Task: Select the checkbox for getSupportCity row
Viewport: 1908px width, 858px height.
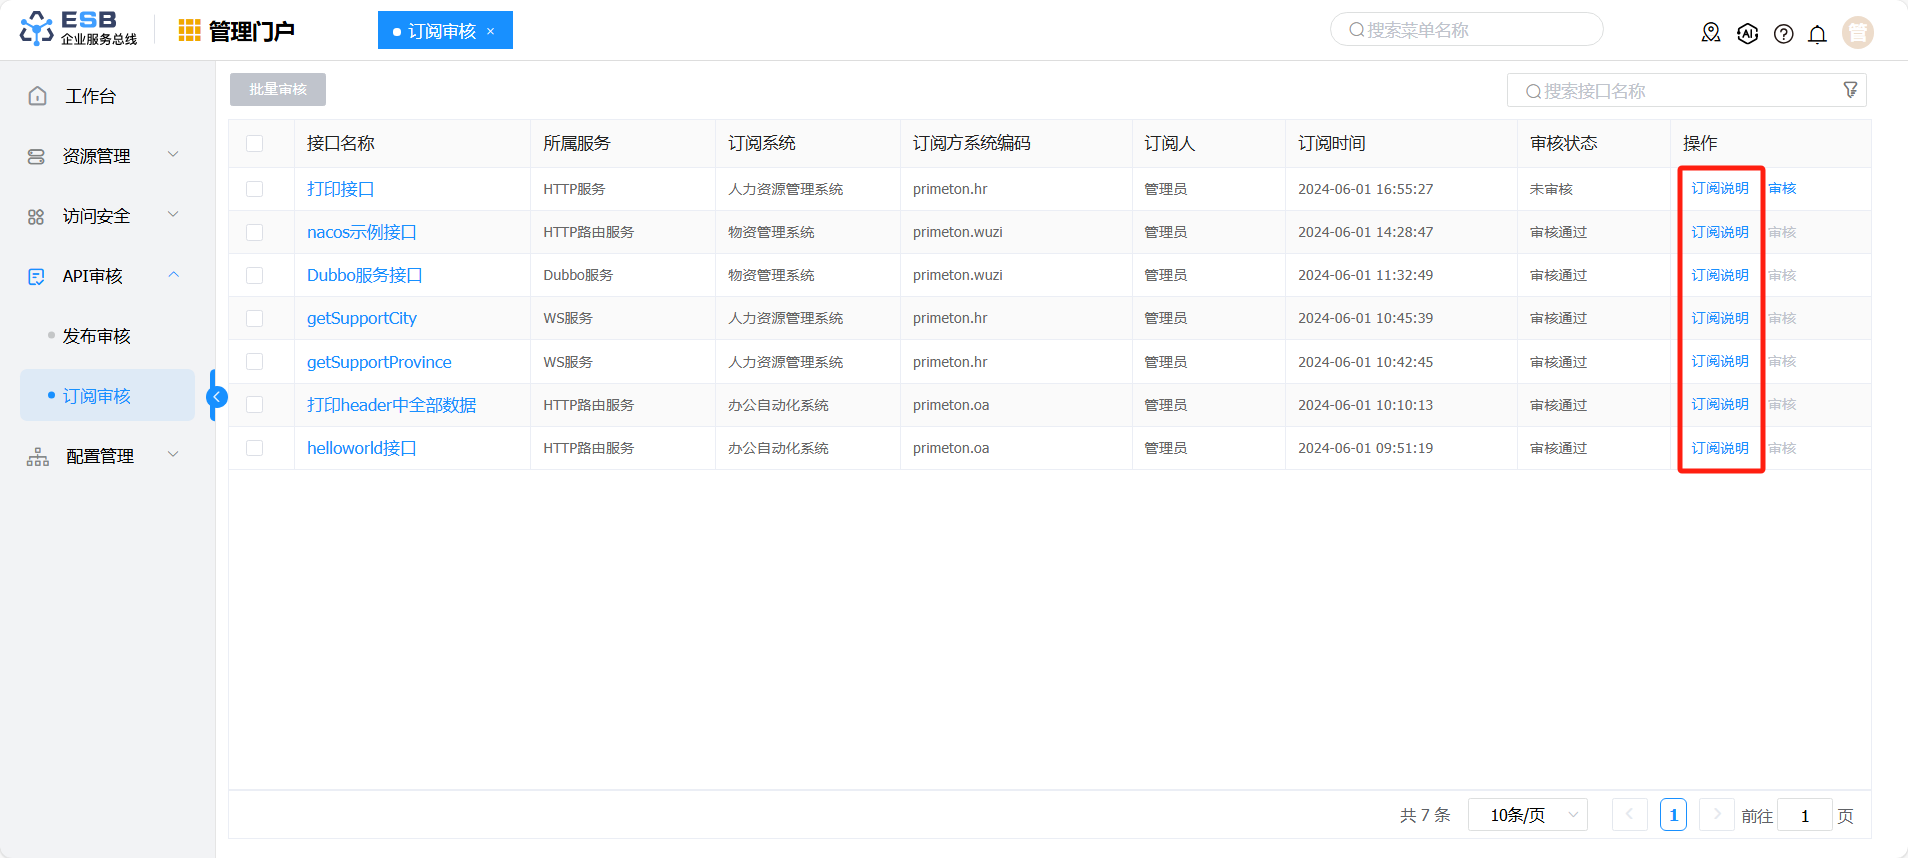Action: (x=255, y=318)
